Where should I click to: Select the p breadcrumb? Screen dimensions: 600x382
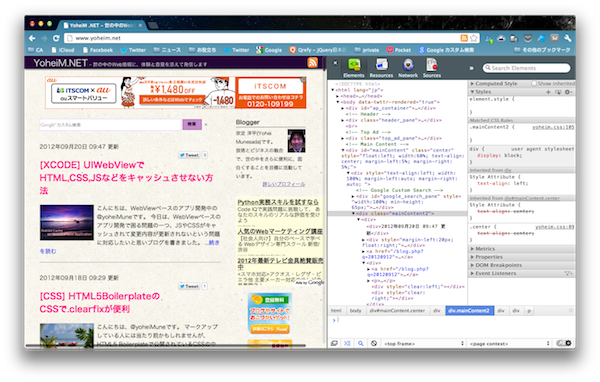[529, 311]
